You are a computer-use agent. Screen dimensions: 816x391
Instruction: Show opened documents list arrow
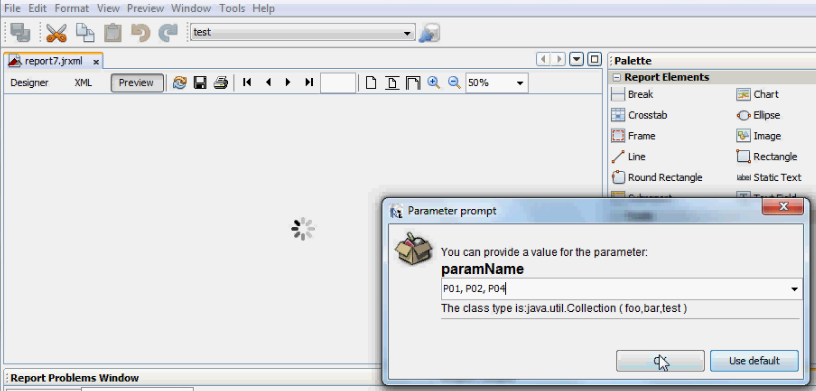(577, 59)
